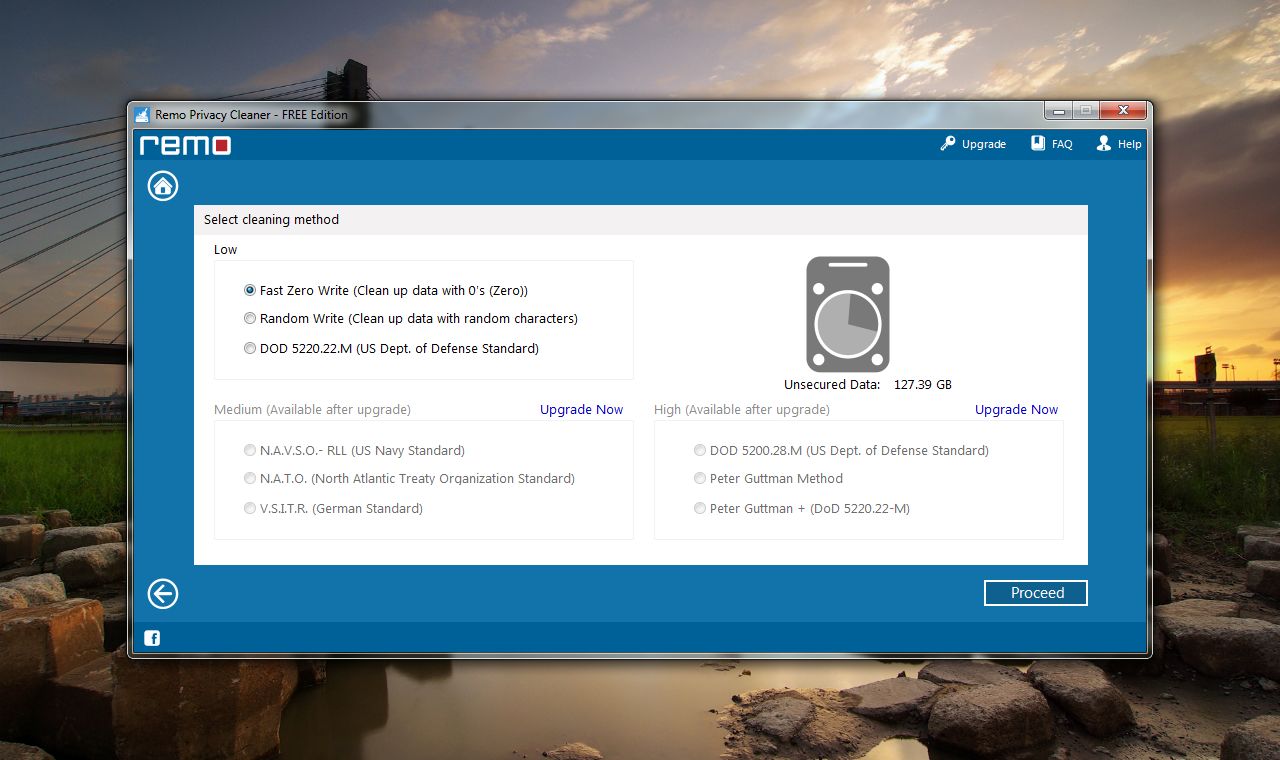Open the FAQ menu label

(1062, 144)
